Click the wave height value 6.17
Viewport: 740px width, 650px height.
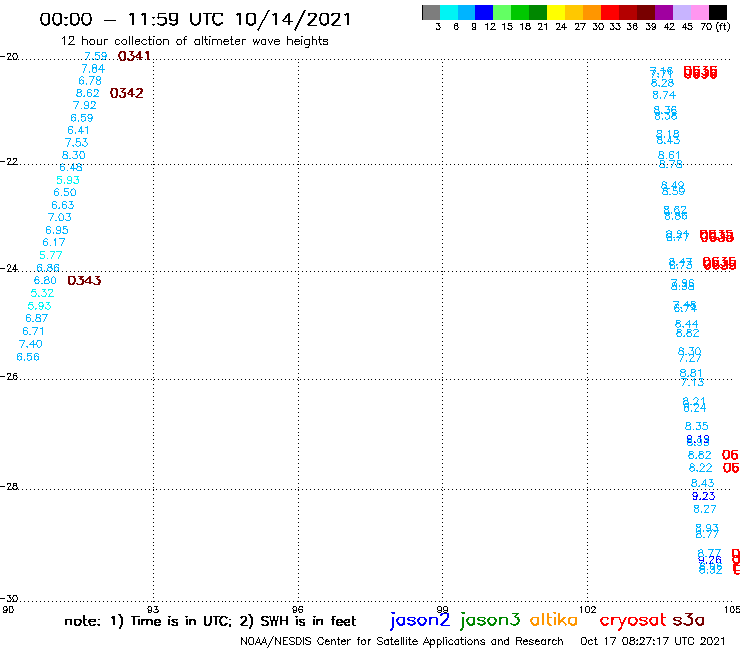click(x=54, y=243)
